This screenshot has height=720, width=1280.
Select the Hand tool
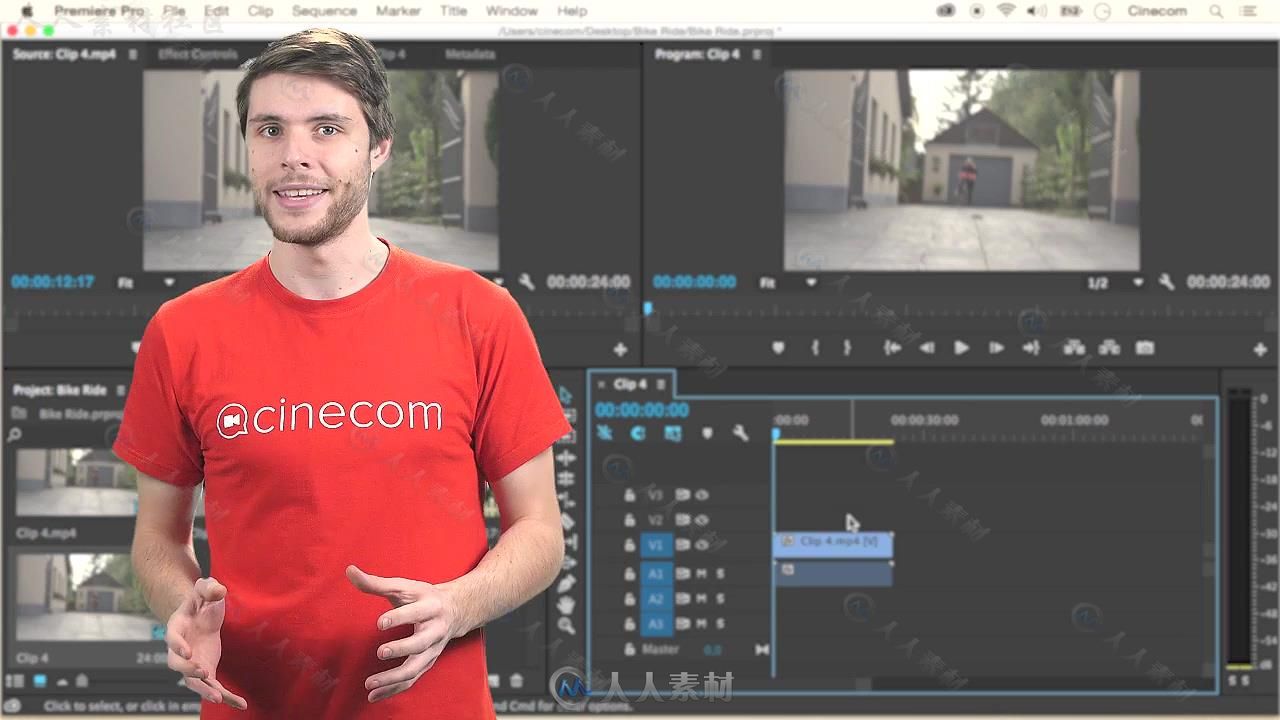[x=566, y=604]
